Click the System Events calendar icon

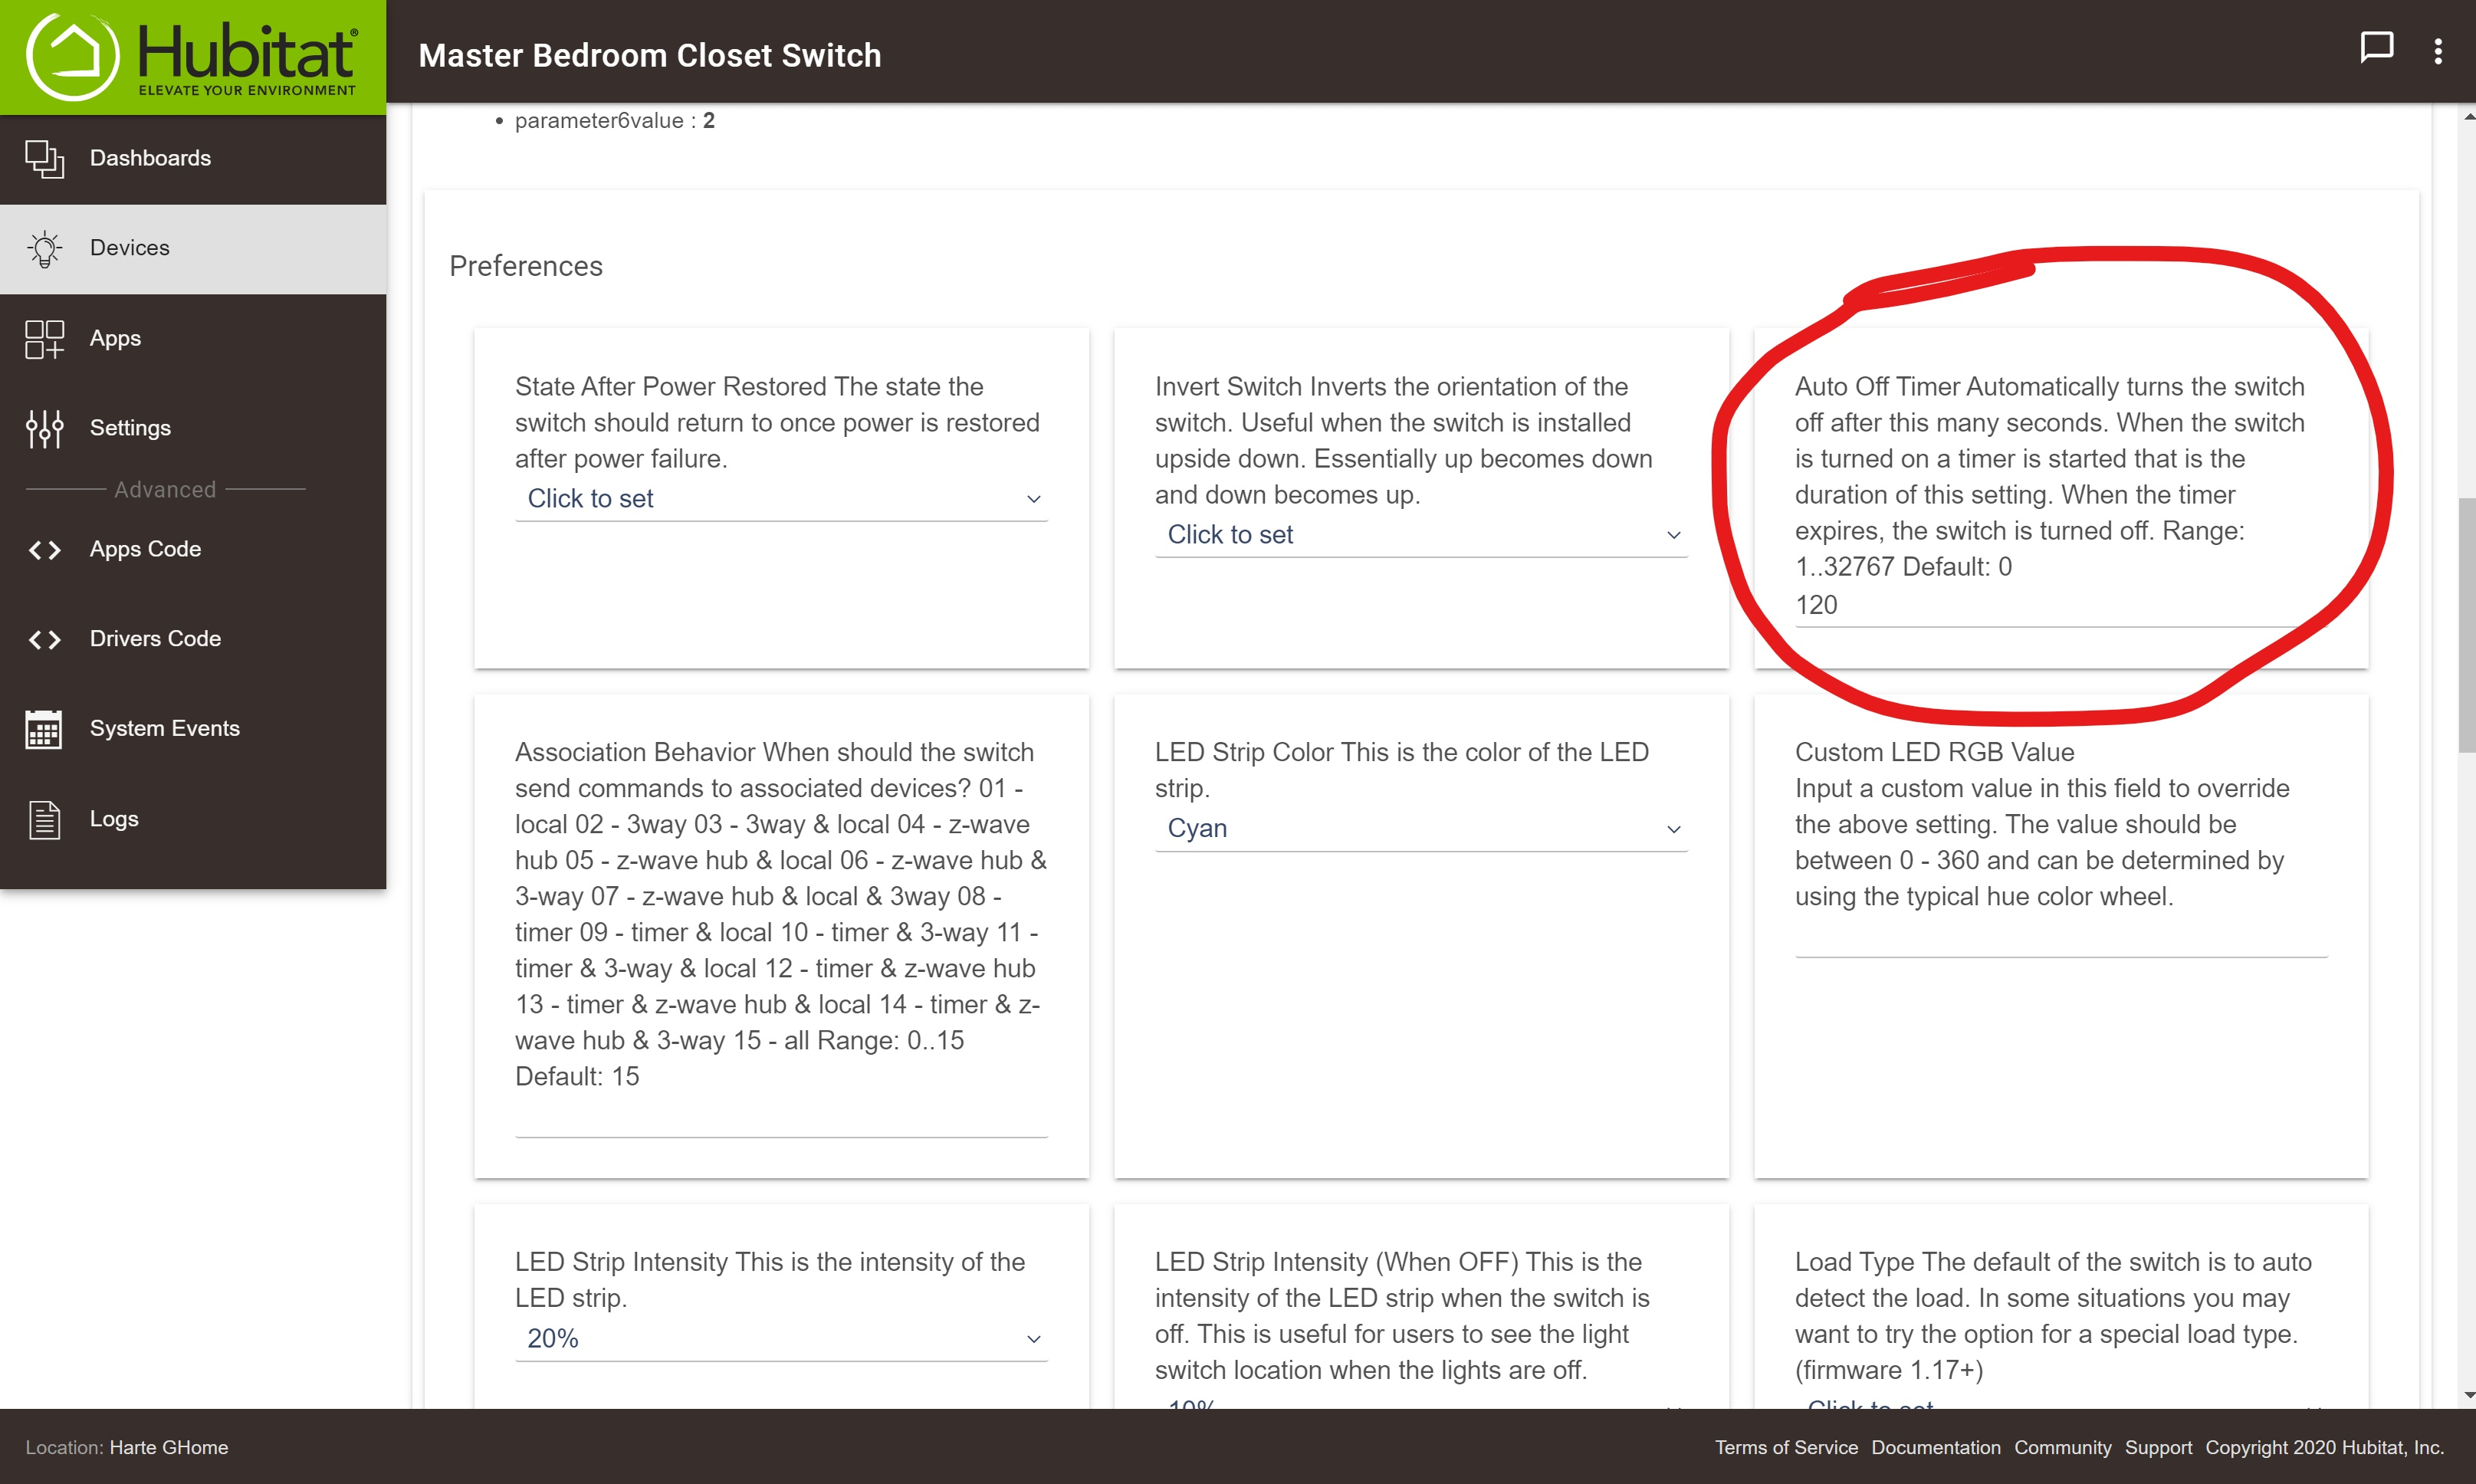[x=44, y=729]
